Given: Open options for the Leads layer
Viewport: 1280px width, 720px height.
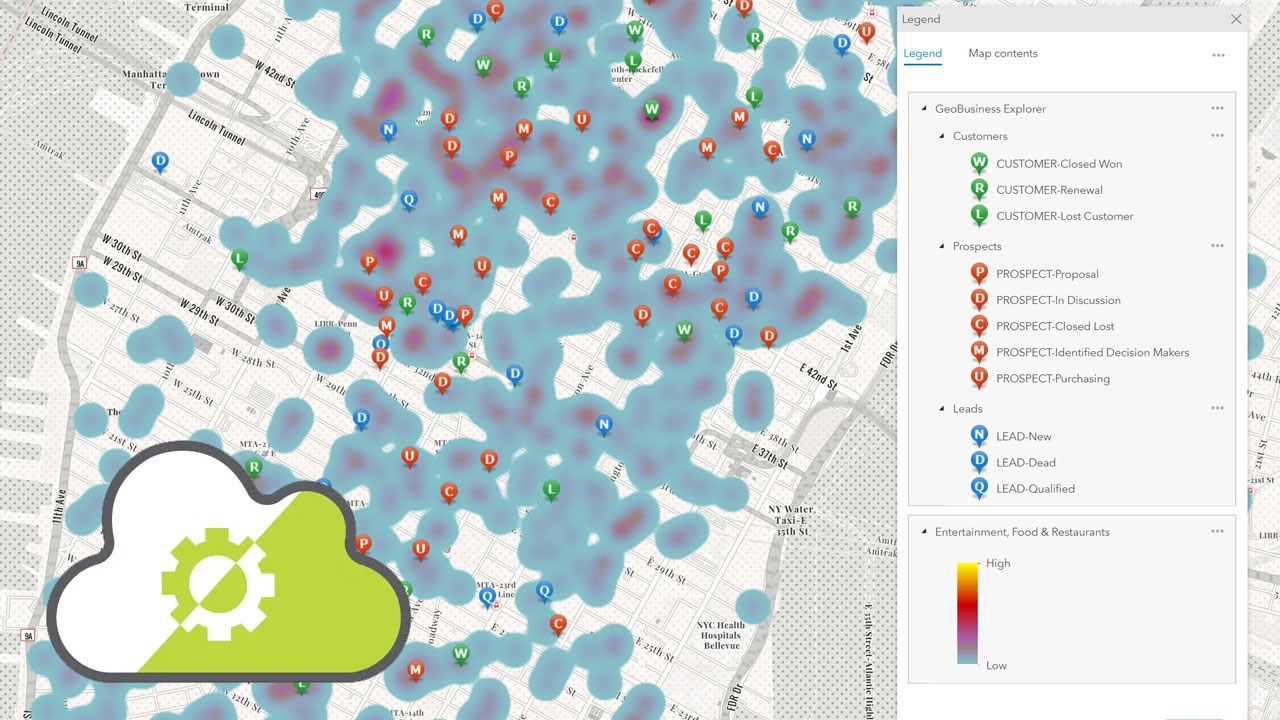Looking at the screenshot, I should [1217, 408].
